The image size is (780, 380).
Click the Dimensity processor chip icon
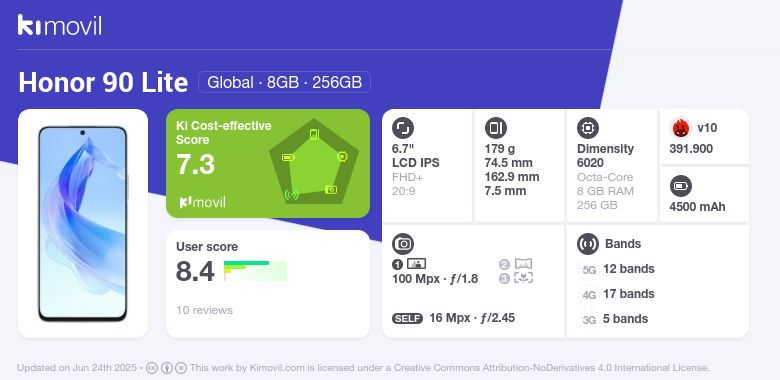click(x=587, y=128)
